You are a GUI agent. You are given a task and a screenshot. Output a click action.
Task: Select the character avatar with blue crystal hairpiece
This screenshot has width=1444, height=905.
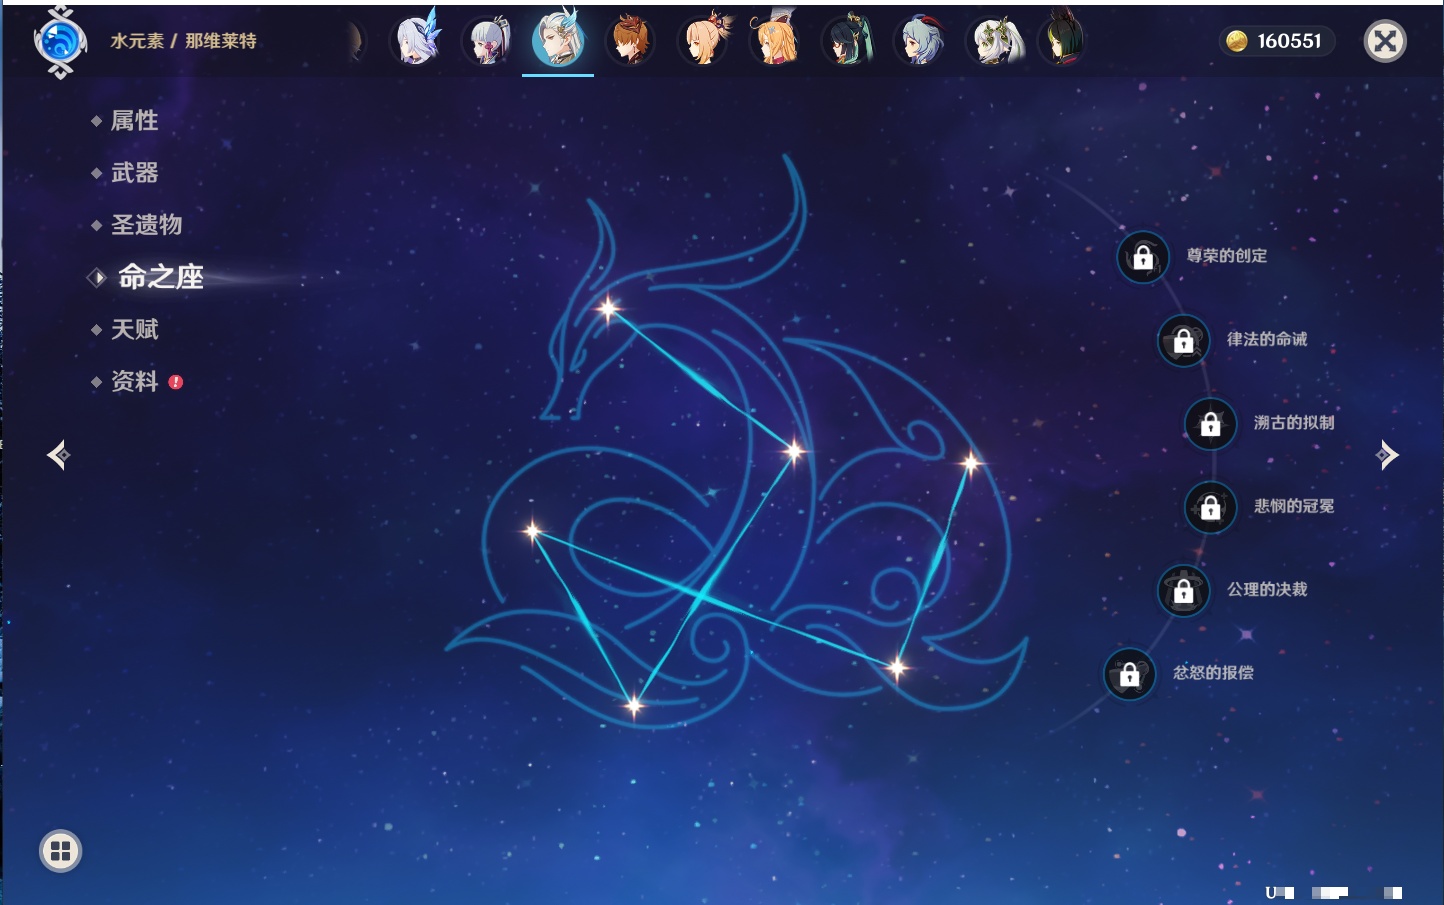418,40
